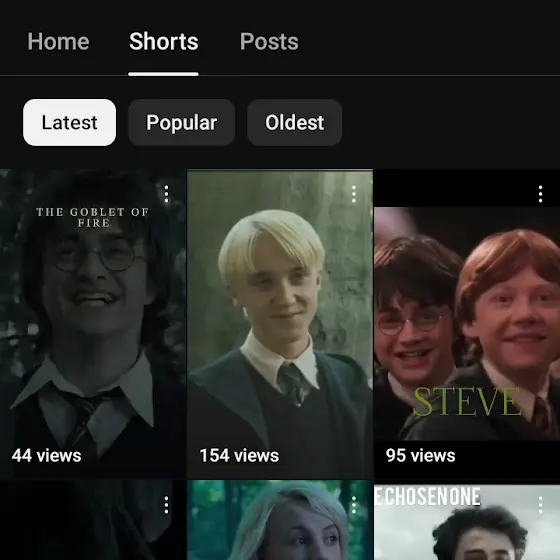The height and width of the screenshot is (560, 560).
Task: Open the dark bottom-left short thumbnail
Action: tap(93, 520)
